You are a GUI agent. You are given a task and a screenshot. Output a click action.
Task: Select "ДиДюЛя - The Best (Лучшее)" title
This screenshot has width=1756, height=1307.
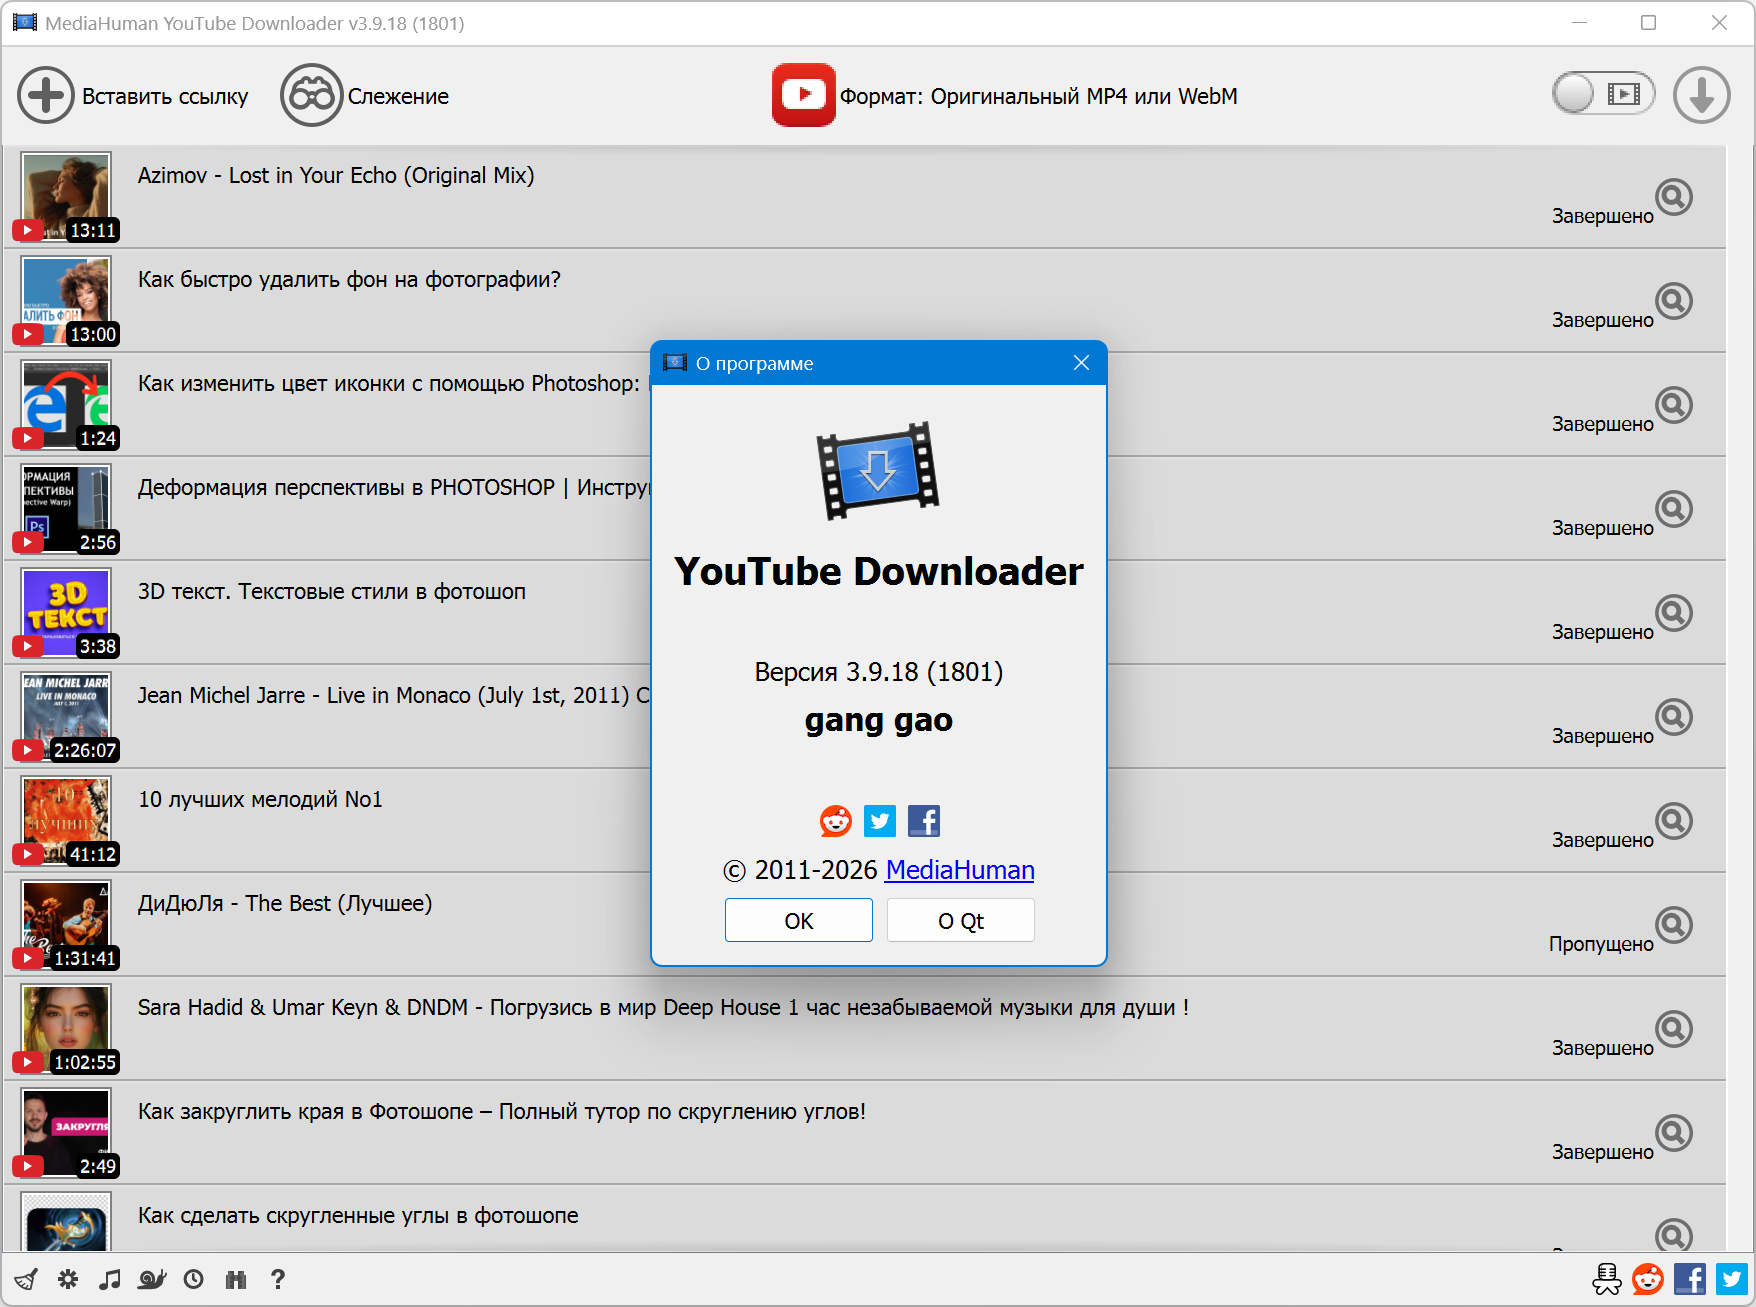[x=285, y=903]
